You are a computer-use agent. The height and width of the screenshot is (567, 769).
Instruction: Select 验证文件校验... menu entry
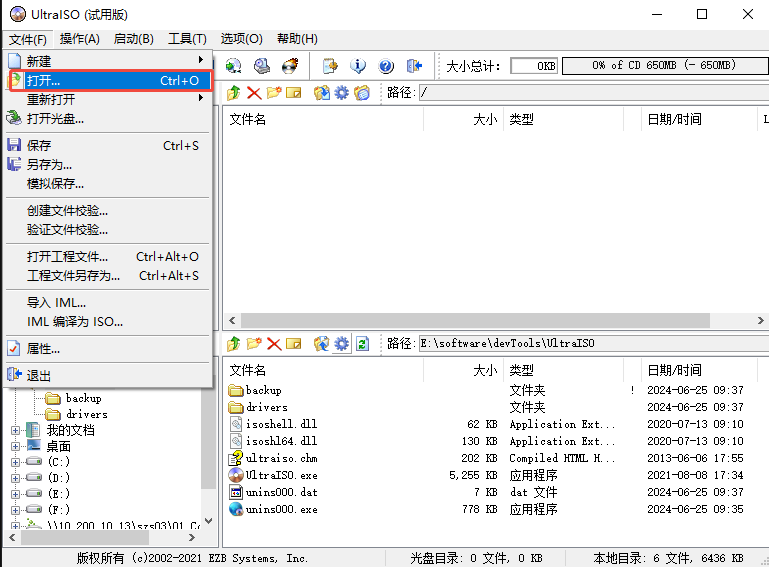point(108,230)
